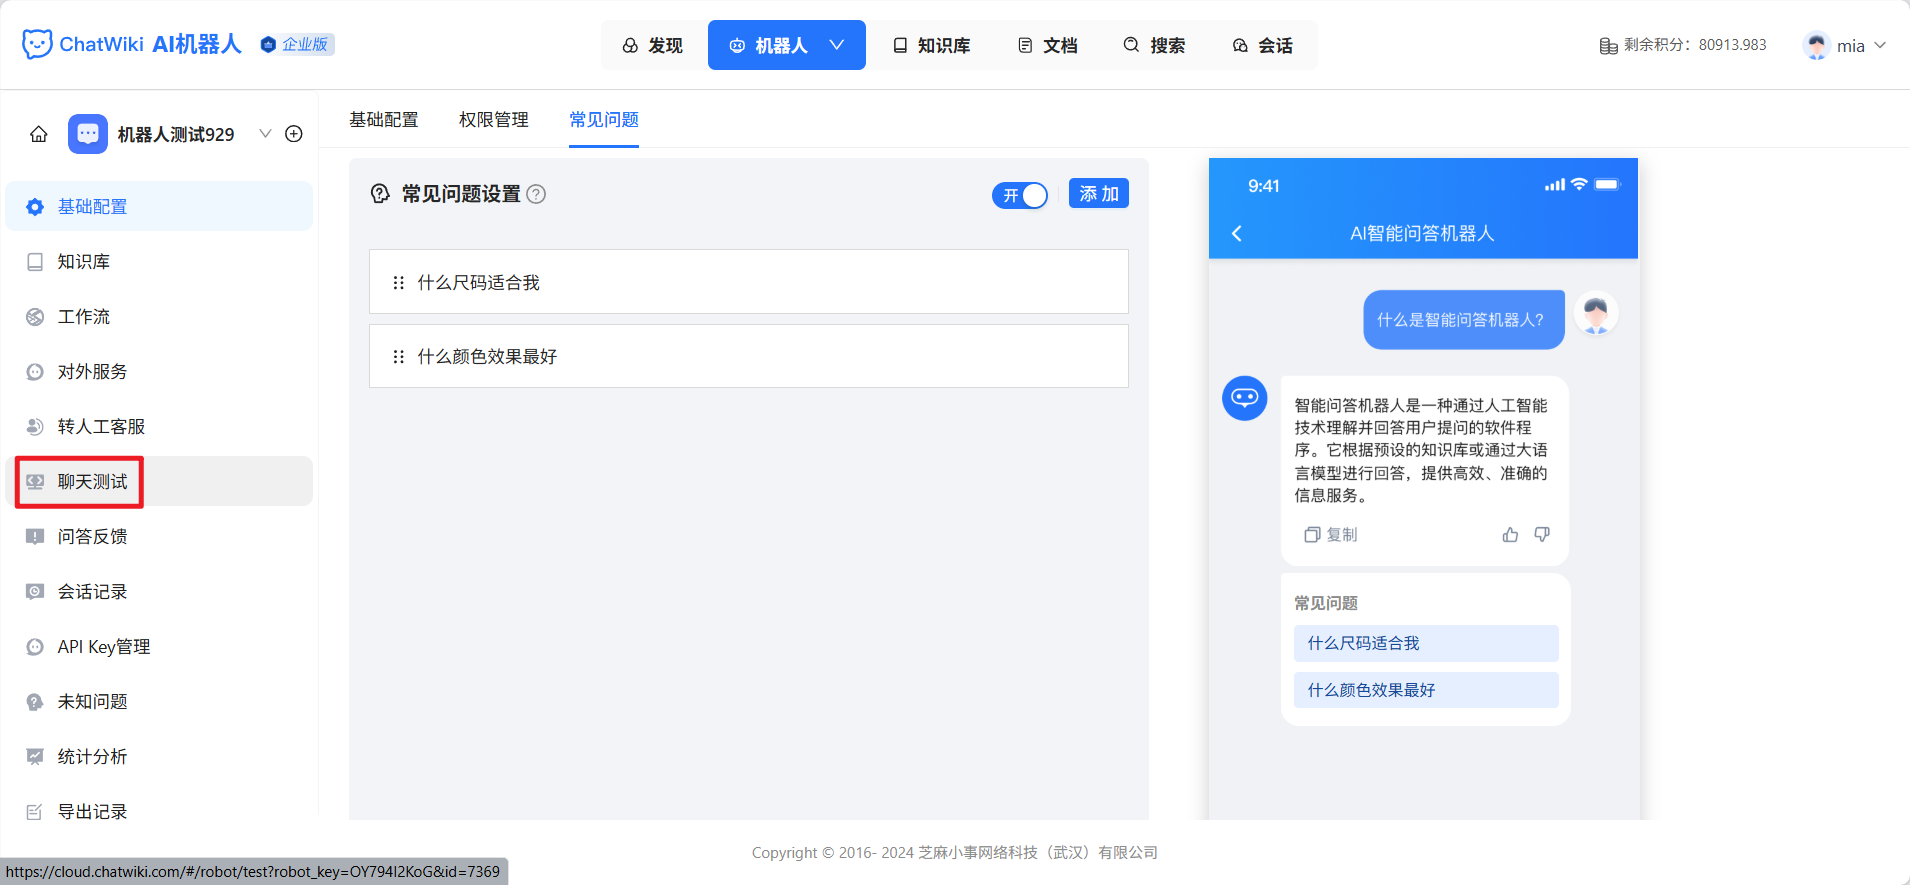Switch to the 基础配置 tab
This screenshot has width=1910, height=885.
[x=384, y=120]
